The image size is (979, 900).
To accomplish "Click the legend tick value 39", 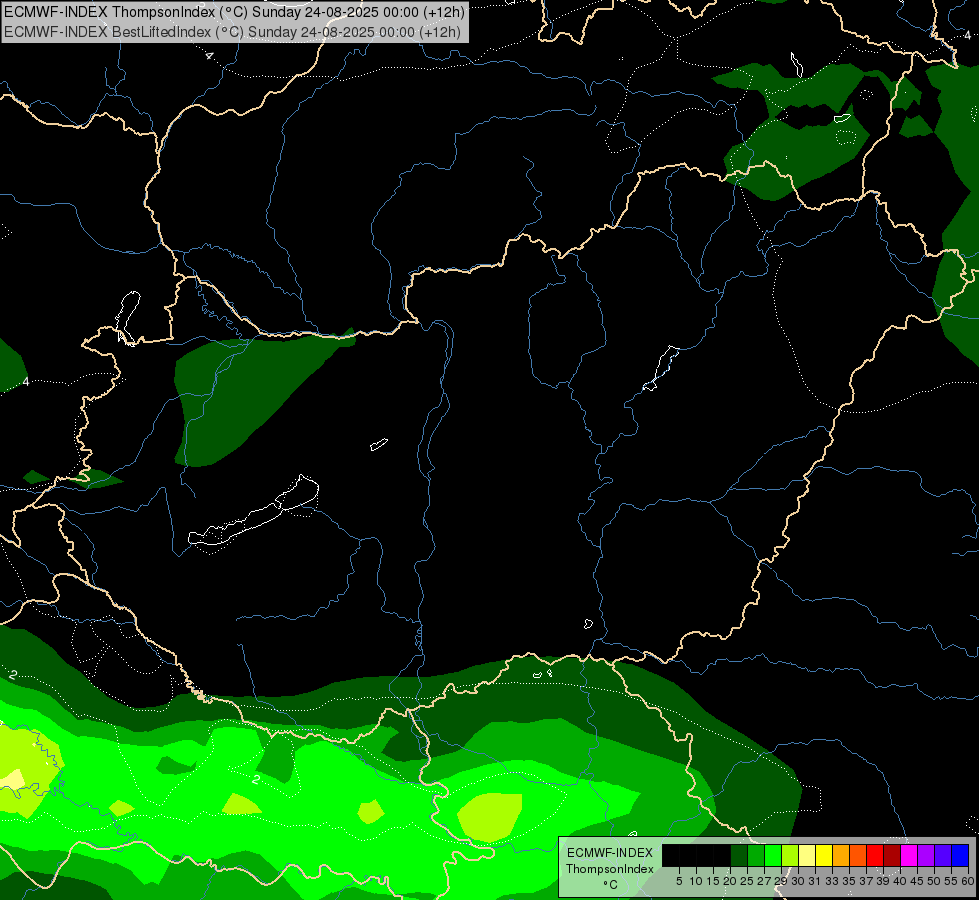I will [883, 881].
